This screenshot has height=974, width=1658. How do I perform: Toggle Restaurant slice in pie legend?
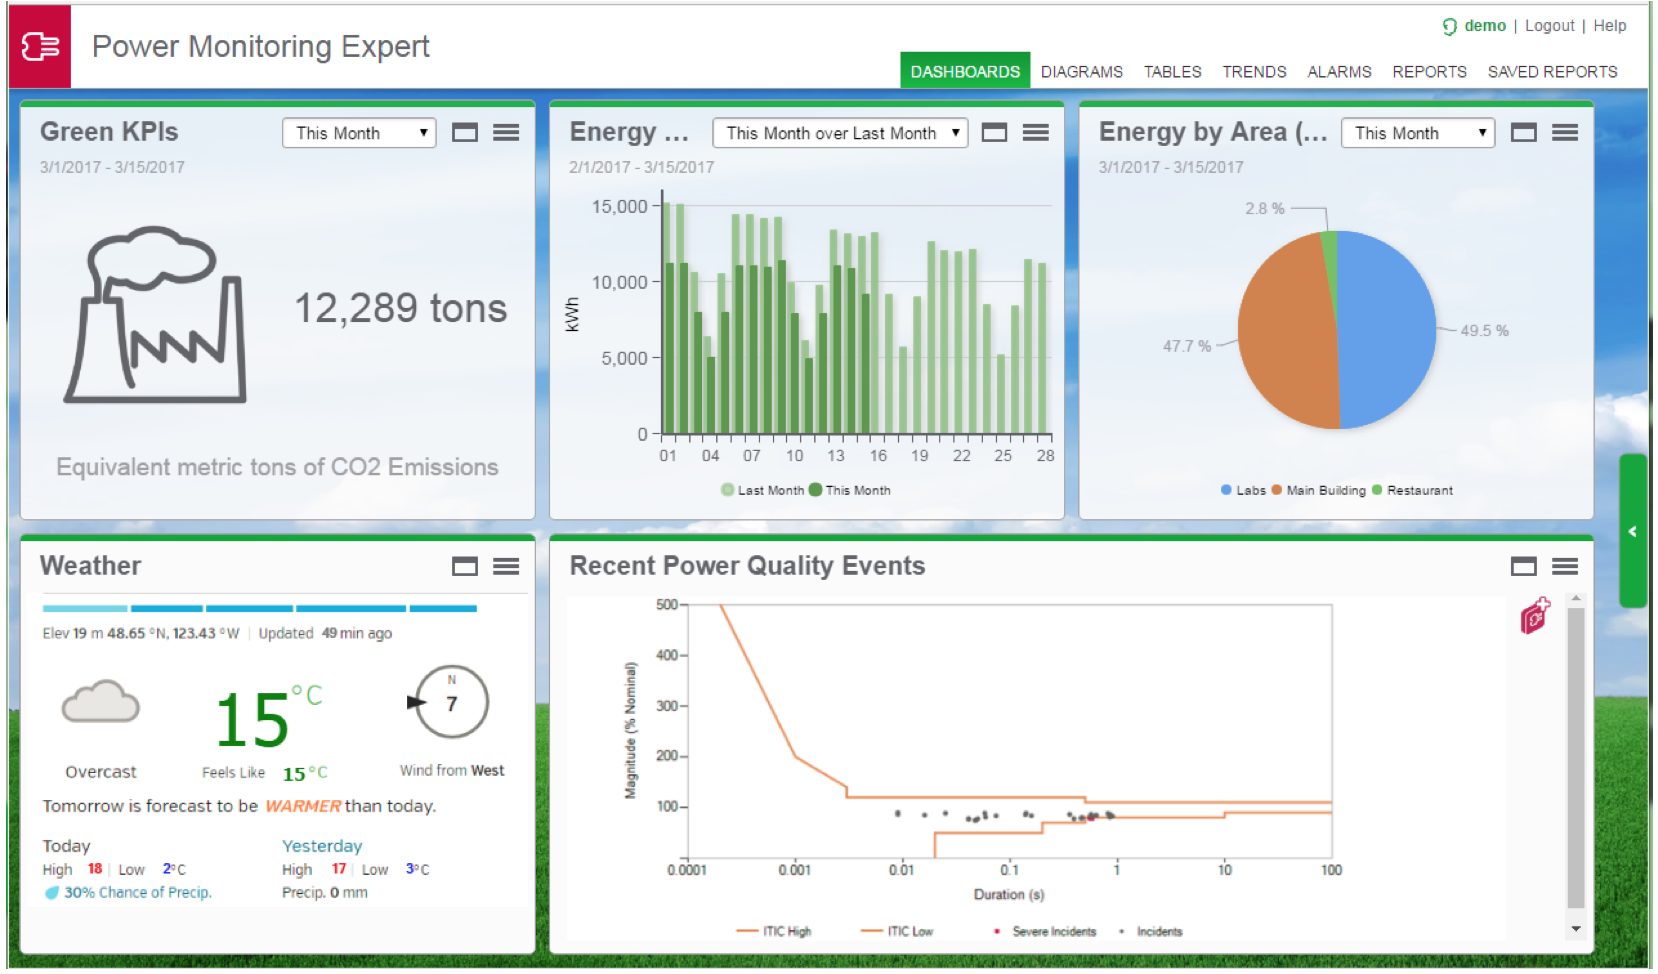click(1412, 490)
